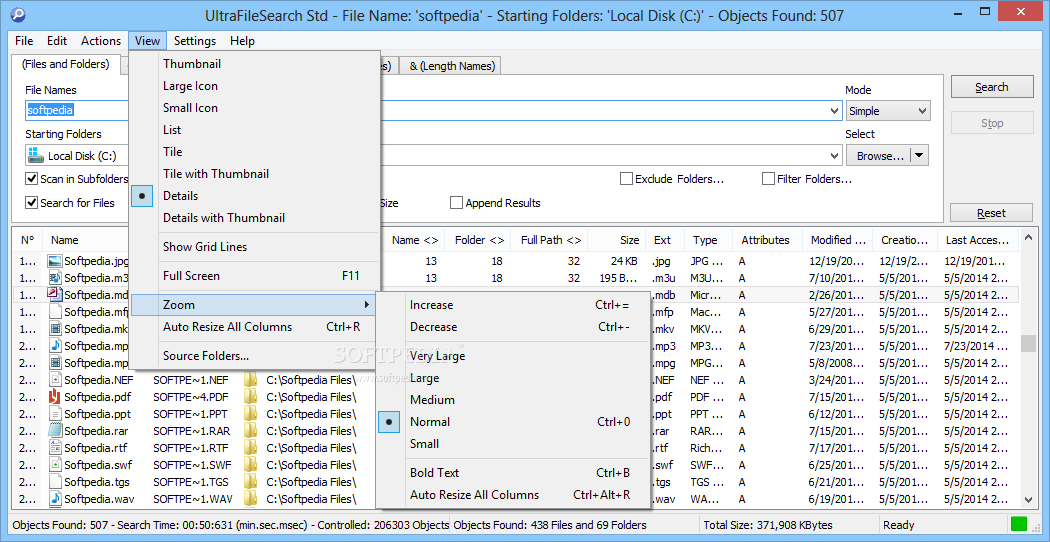Click the Softpedia.ppt file icon
The image size is (1050, 542).
[x=55, y=413]
